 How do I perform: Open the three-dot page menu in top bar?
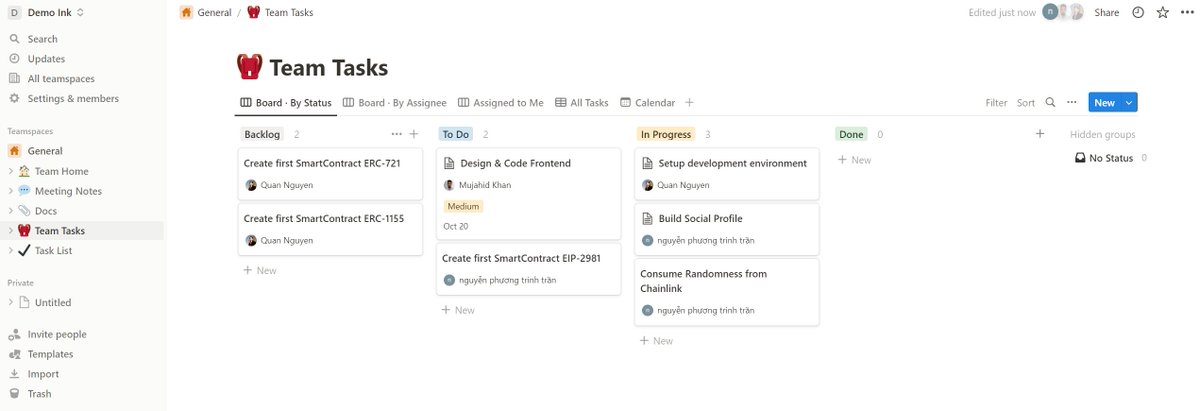[x=1186, y=13]
